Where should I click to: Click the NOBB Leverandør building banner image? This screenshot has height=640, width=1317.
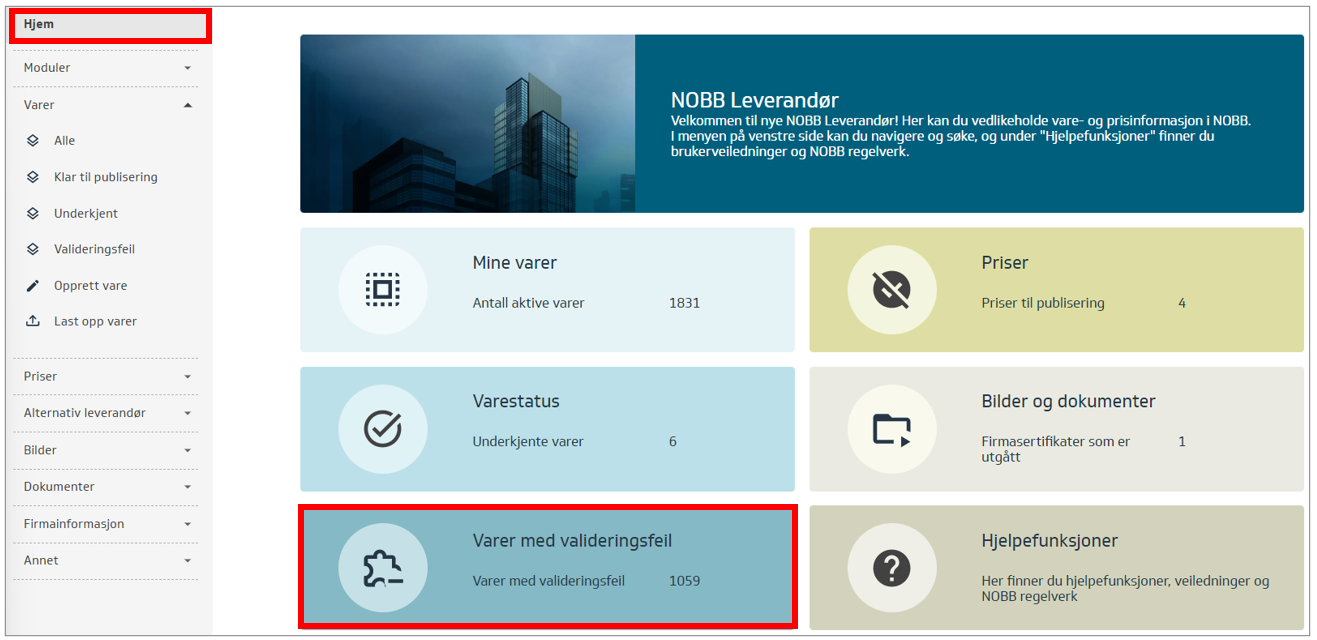467,124
